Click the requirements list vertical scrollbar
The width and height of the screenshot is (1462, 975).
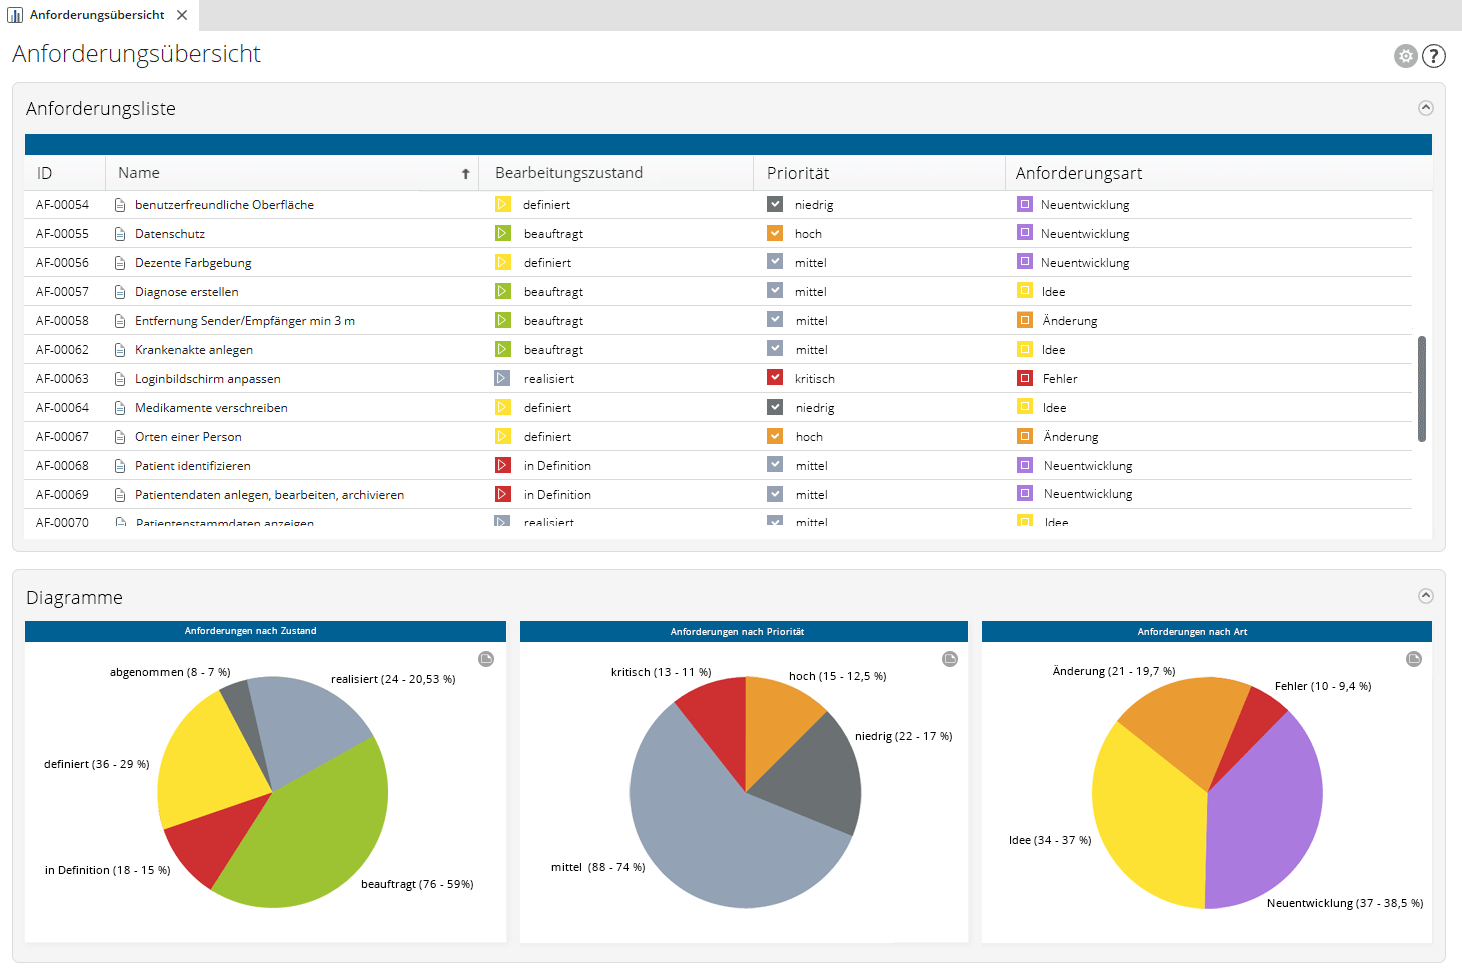[x=1422, y=388]
